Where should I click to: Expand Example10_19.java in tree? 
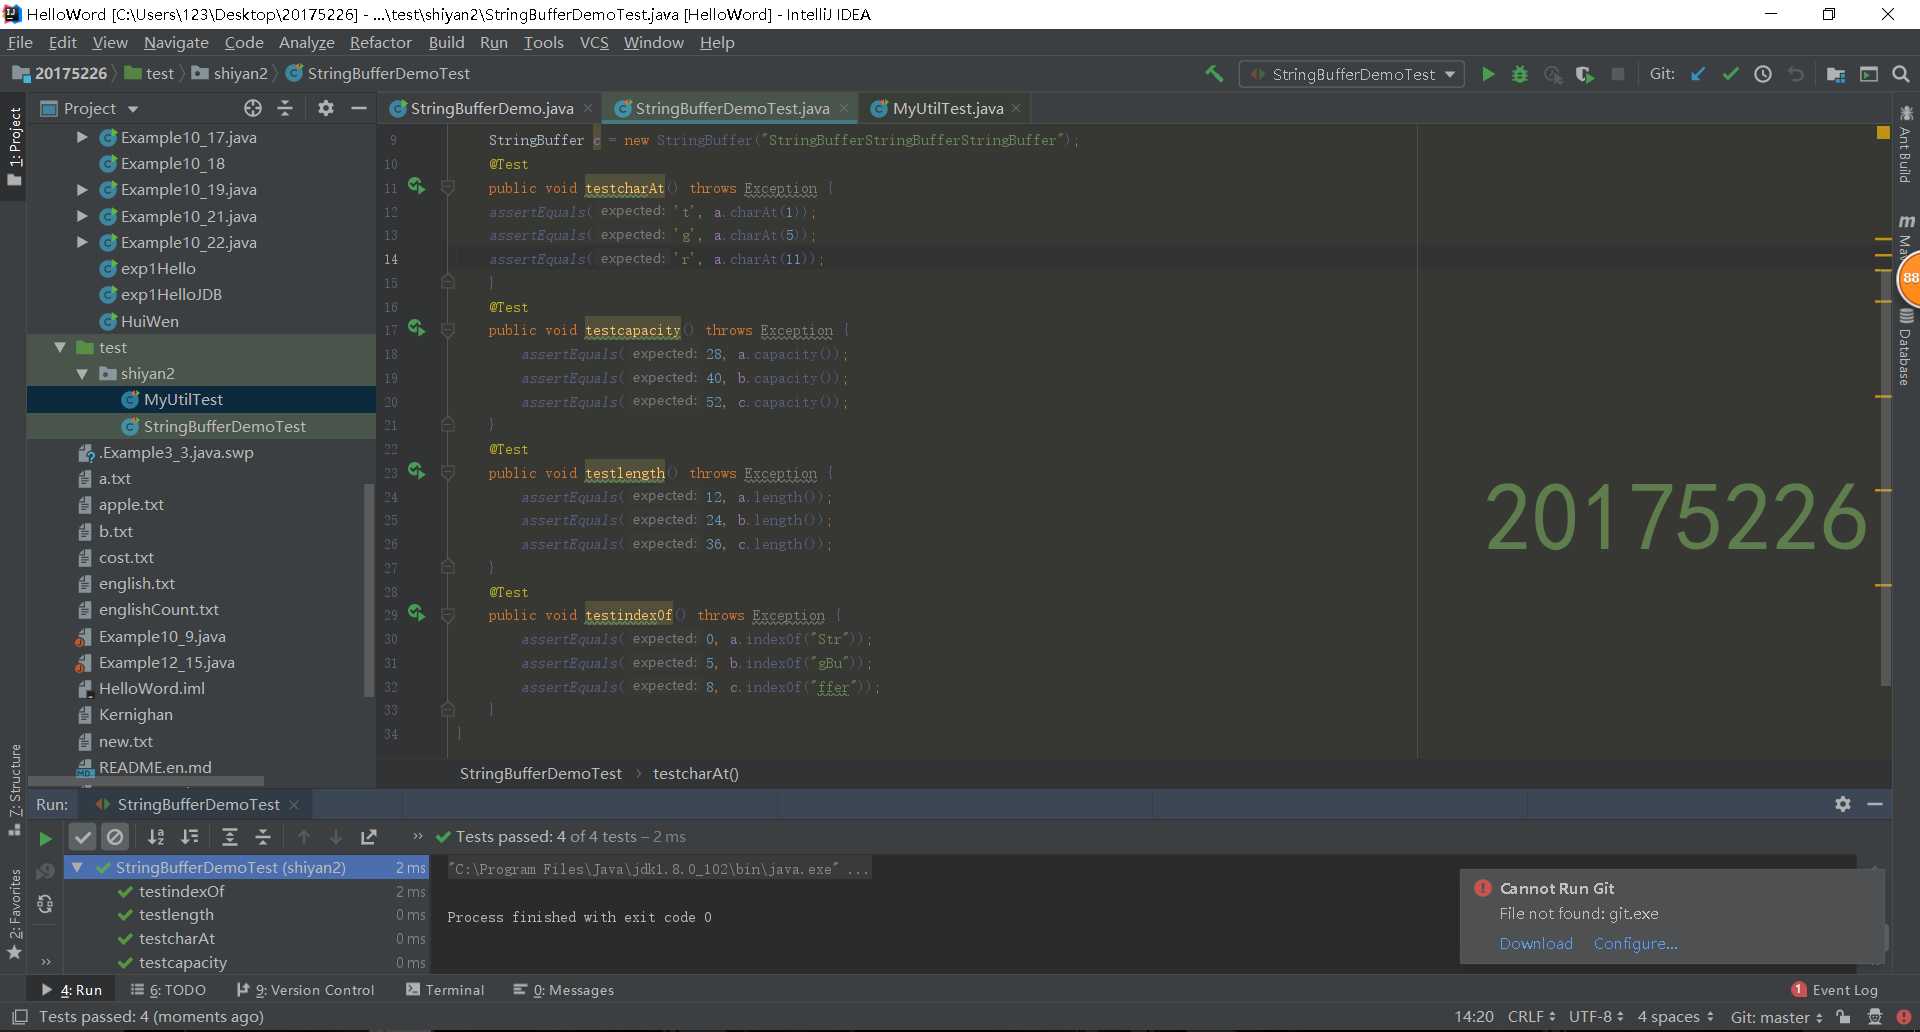pos(82,190)
